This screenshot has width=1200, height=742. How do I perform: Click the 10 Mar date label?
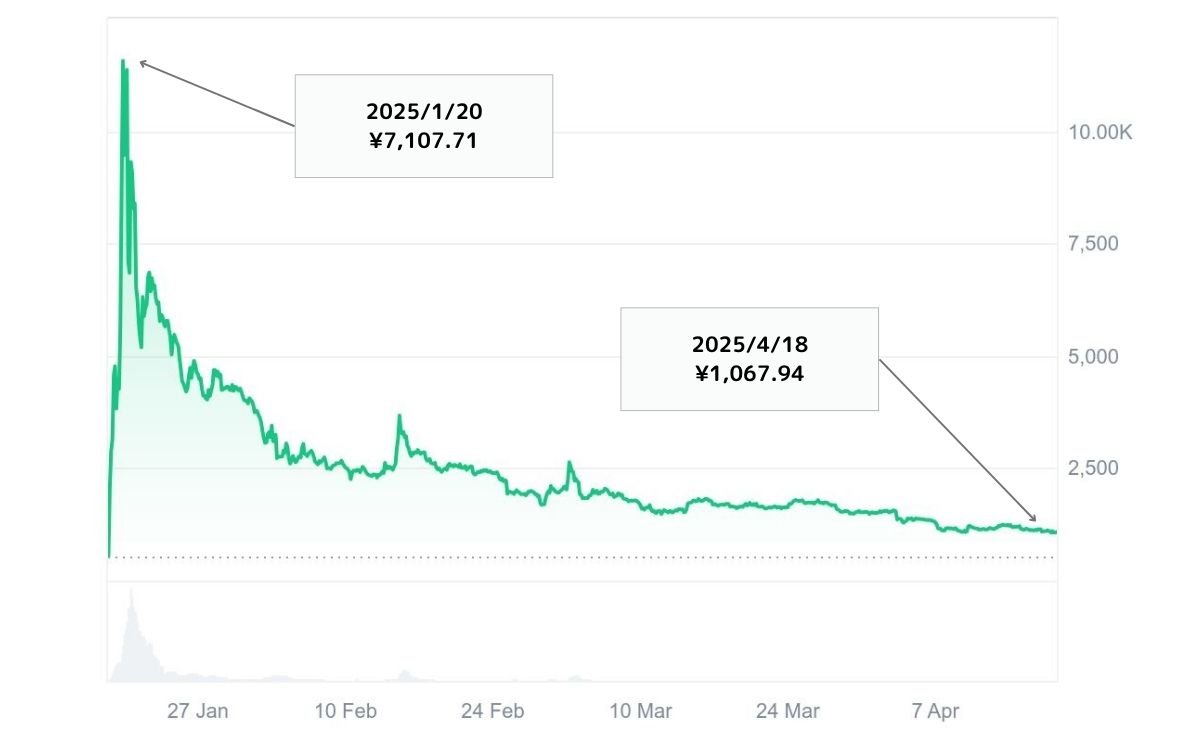click(640, 711)
